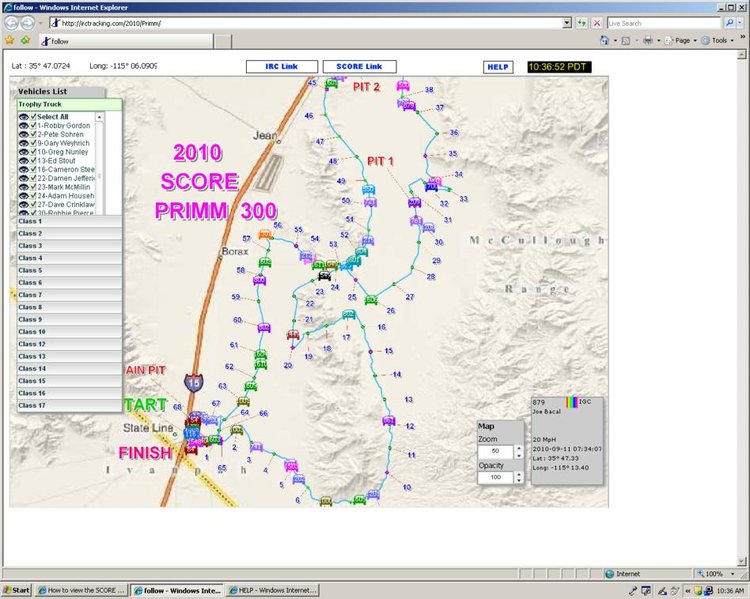Click the Home page icon
Screen dimensions: 750x599
click(605, 41)
